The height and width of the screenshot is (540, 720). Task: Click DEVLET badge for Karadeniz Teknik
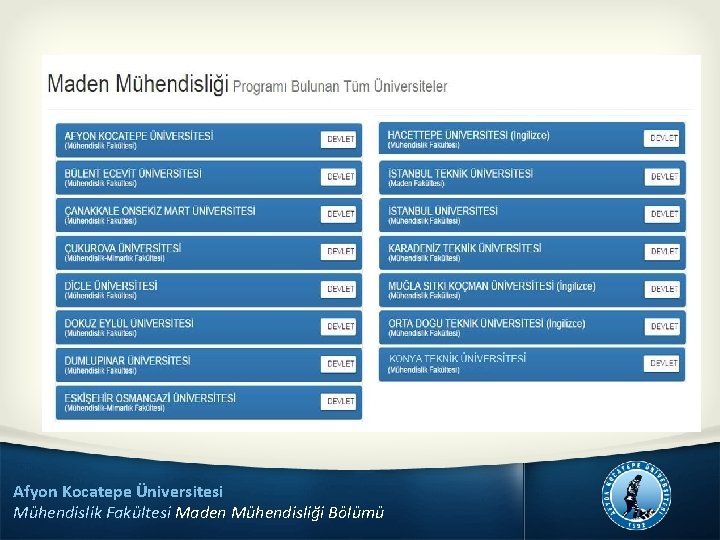tap(662, 252)
